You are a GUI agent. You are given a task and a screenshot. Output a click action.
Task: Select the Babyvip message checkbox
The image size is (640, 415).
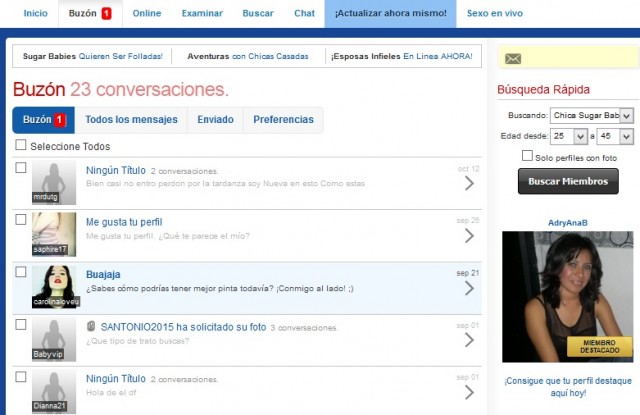click(21, 324)
